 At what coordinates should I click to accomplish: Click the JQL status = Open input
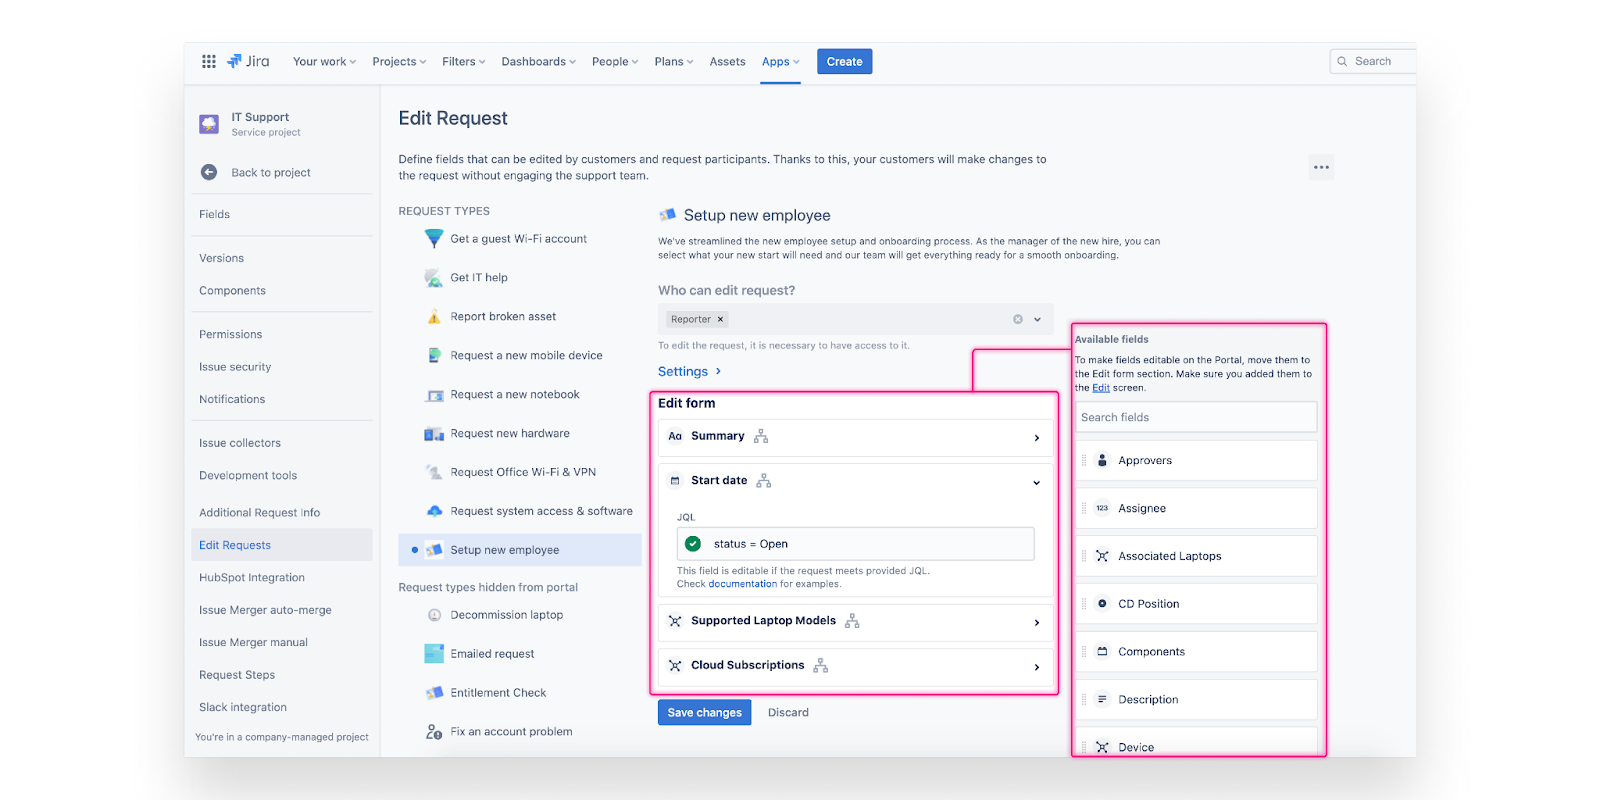point(856,544)
